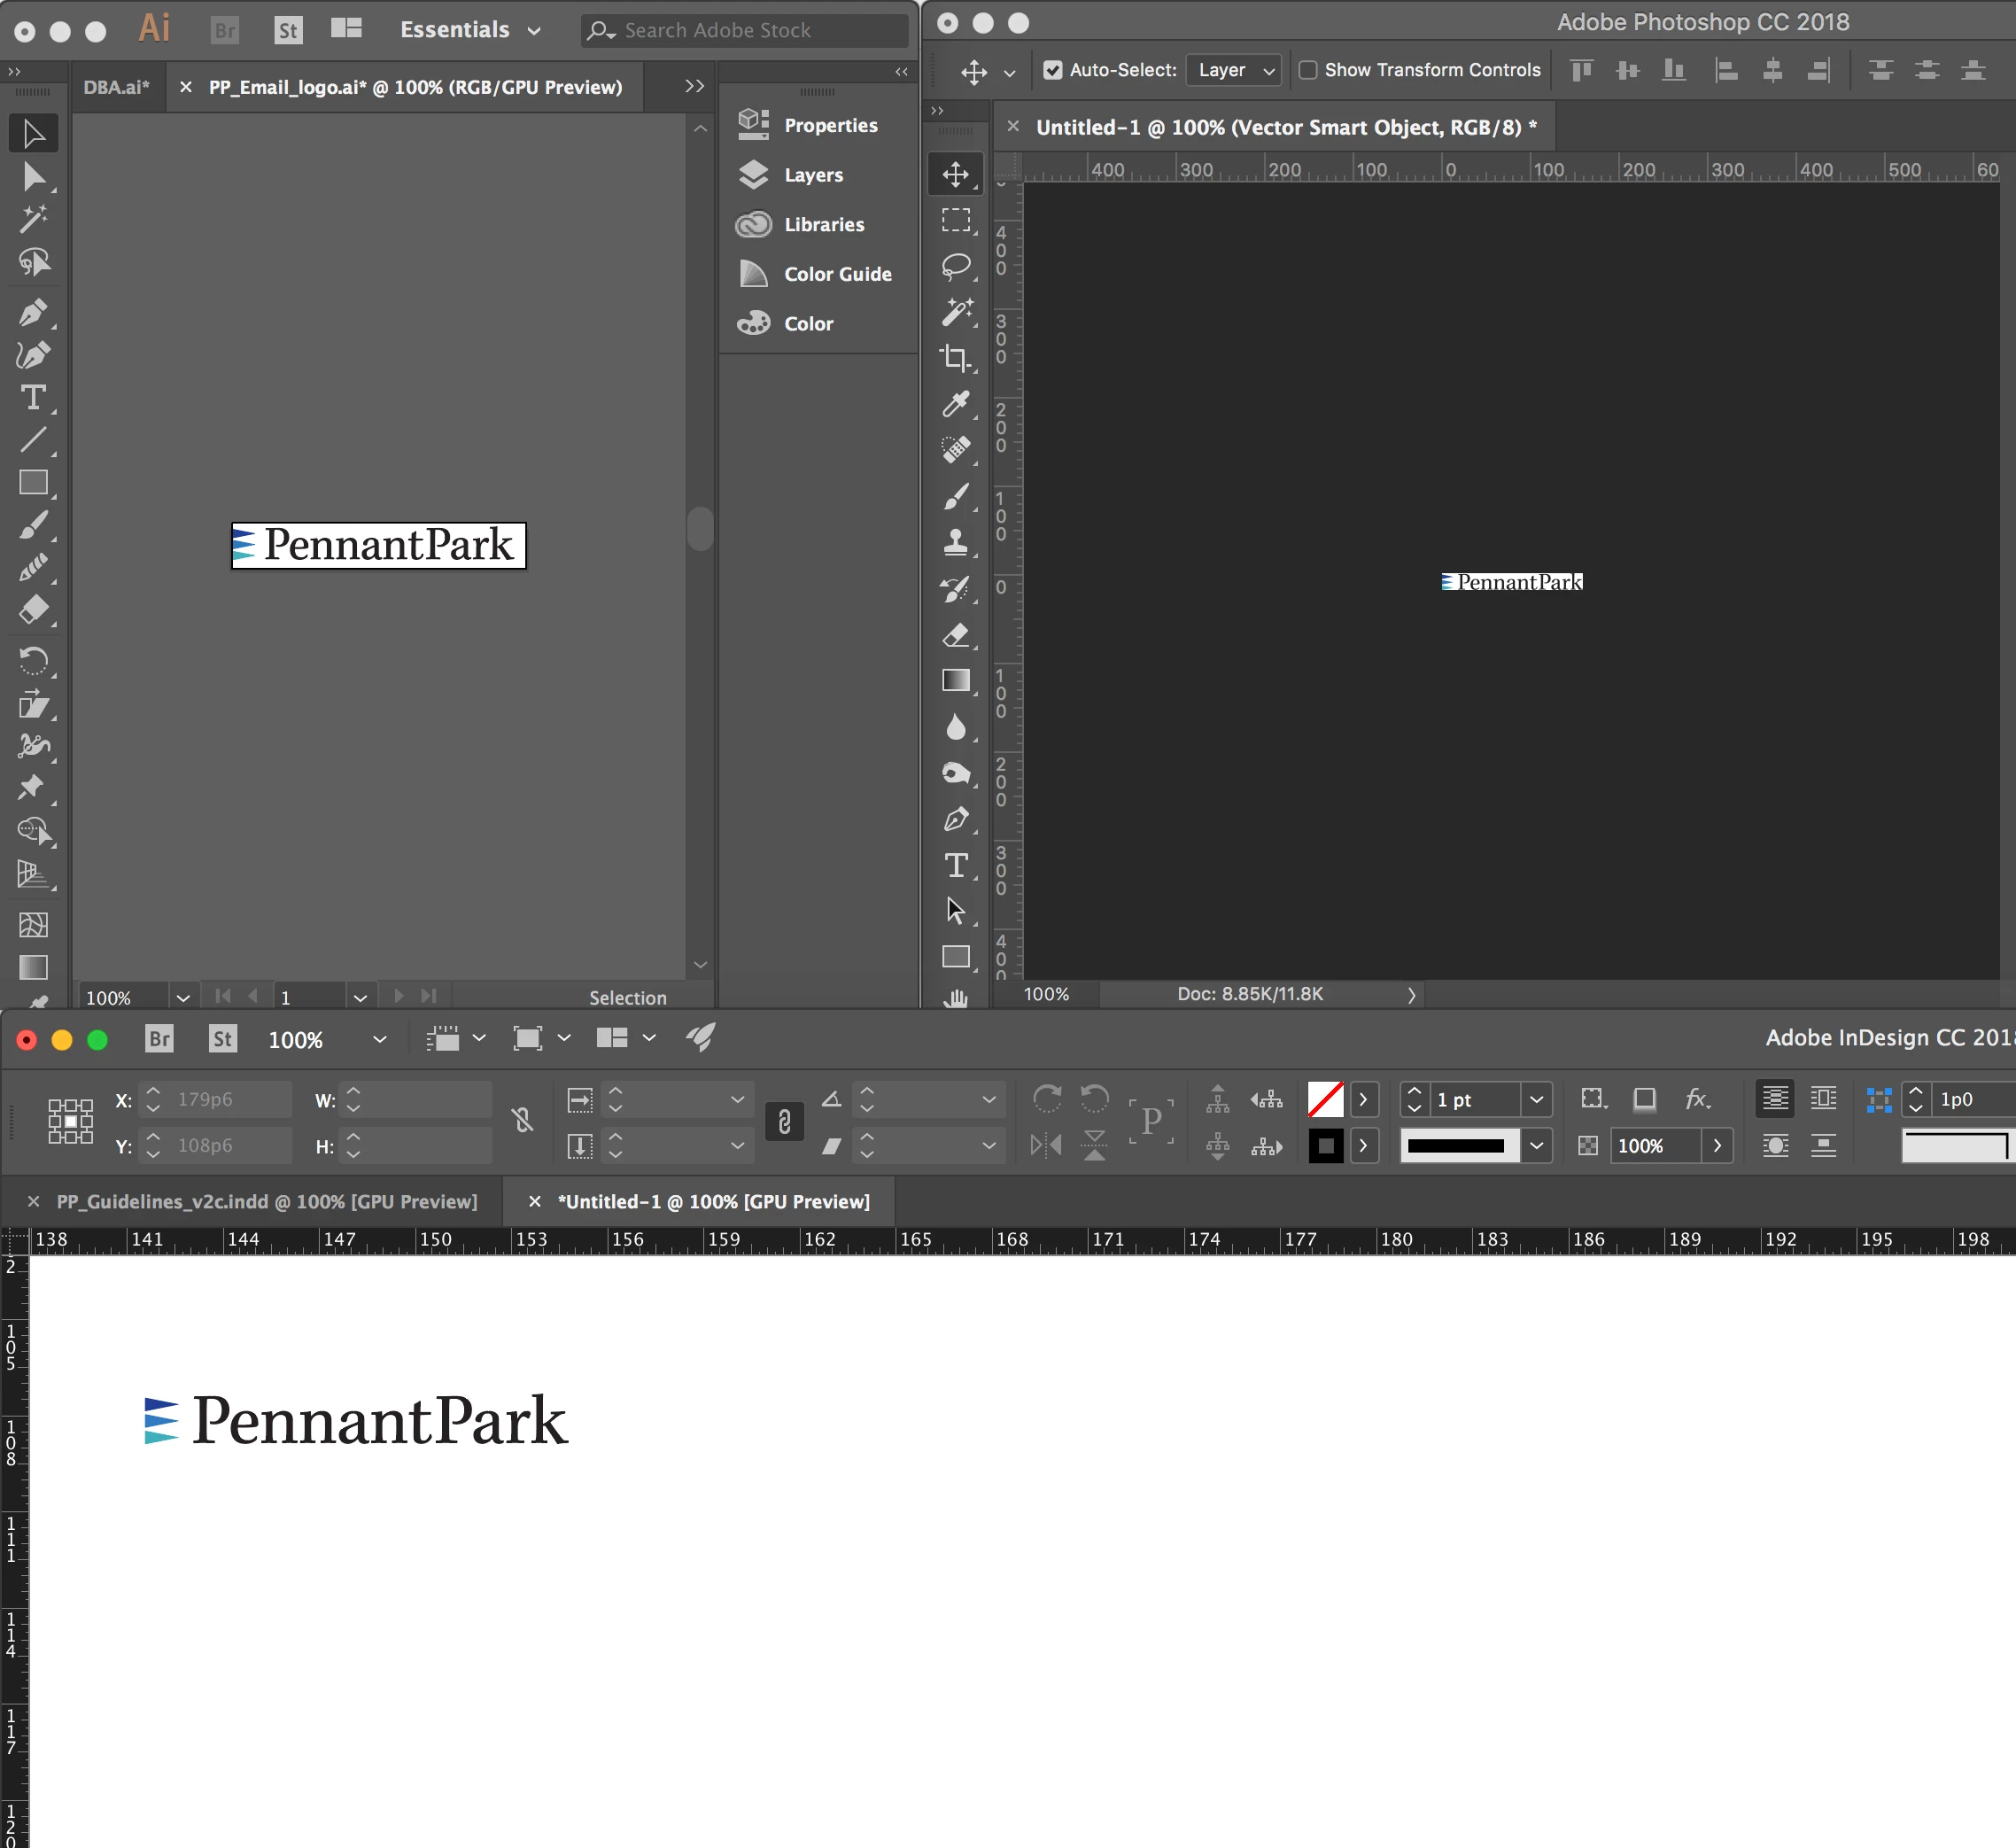2016x1848 pixels.
Task: Disable the Auto-Select checkbox
Action: (1052, 70)
